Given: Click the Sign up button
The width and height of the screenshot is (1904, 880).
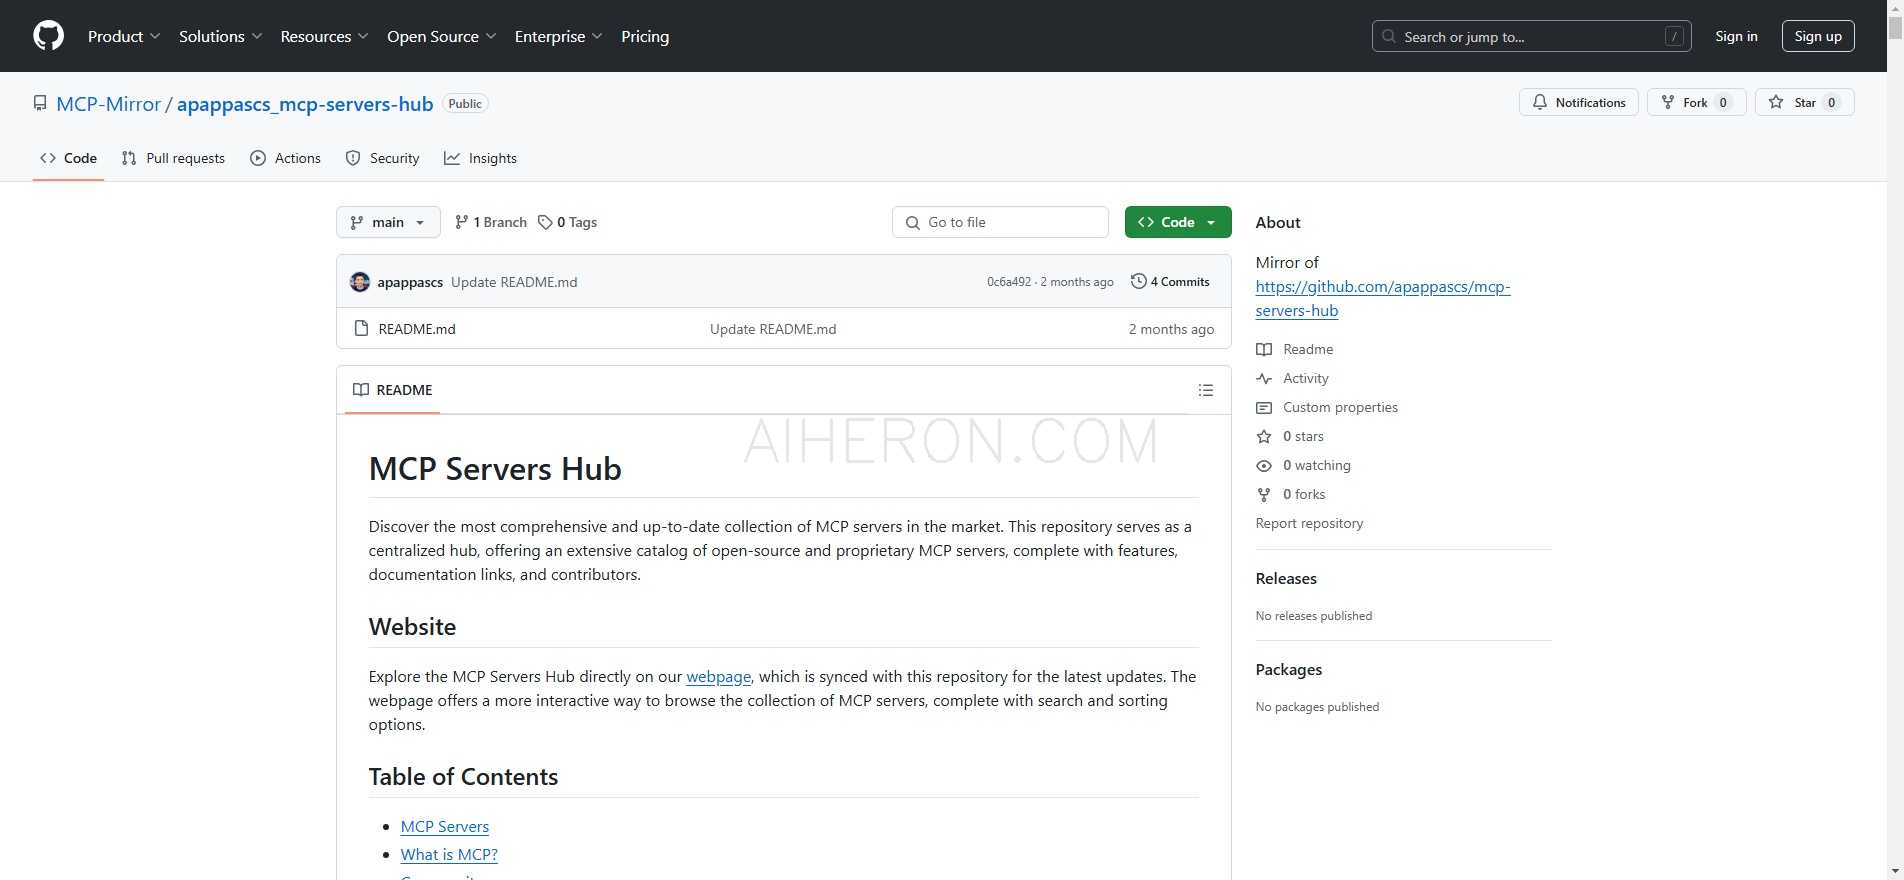Looking at the screenshot, I should coord(1818,36).
